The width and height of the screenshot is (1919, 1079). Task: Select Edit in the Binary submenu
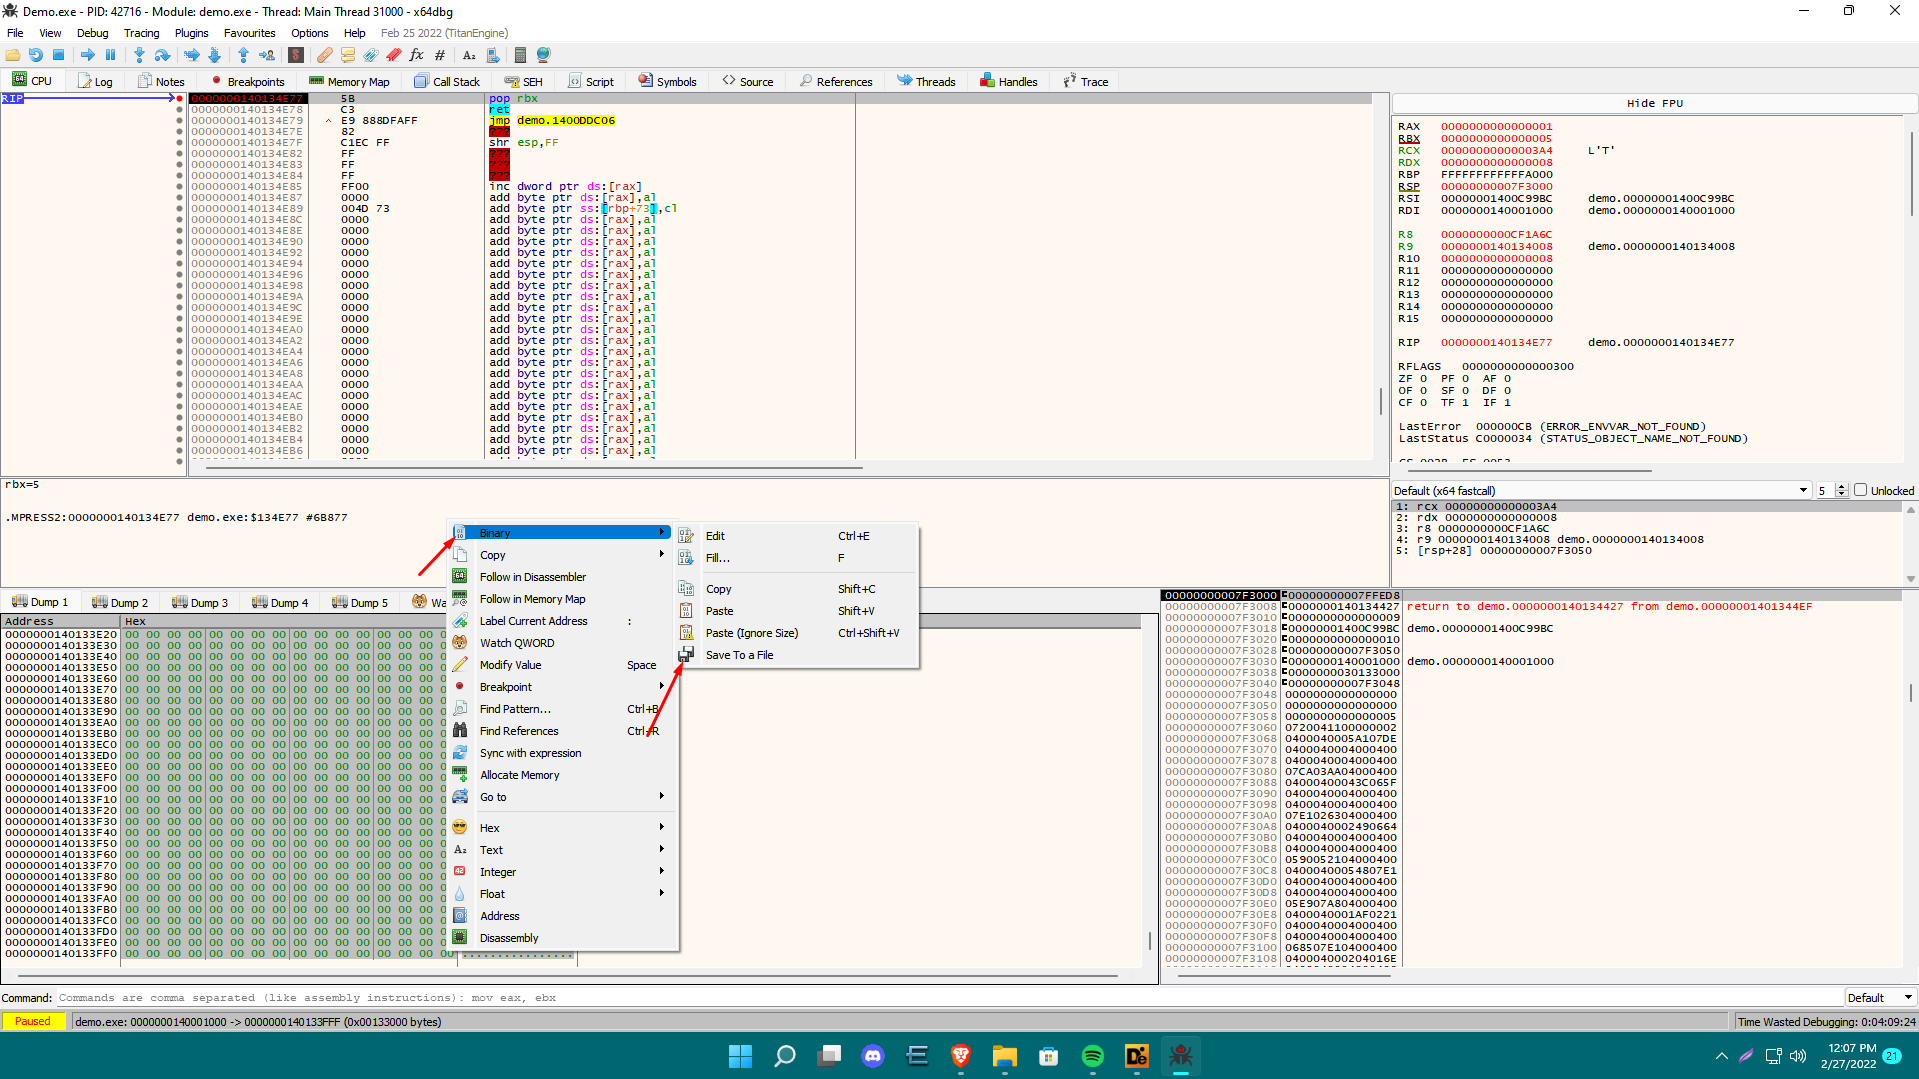tap(797, 536)
